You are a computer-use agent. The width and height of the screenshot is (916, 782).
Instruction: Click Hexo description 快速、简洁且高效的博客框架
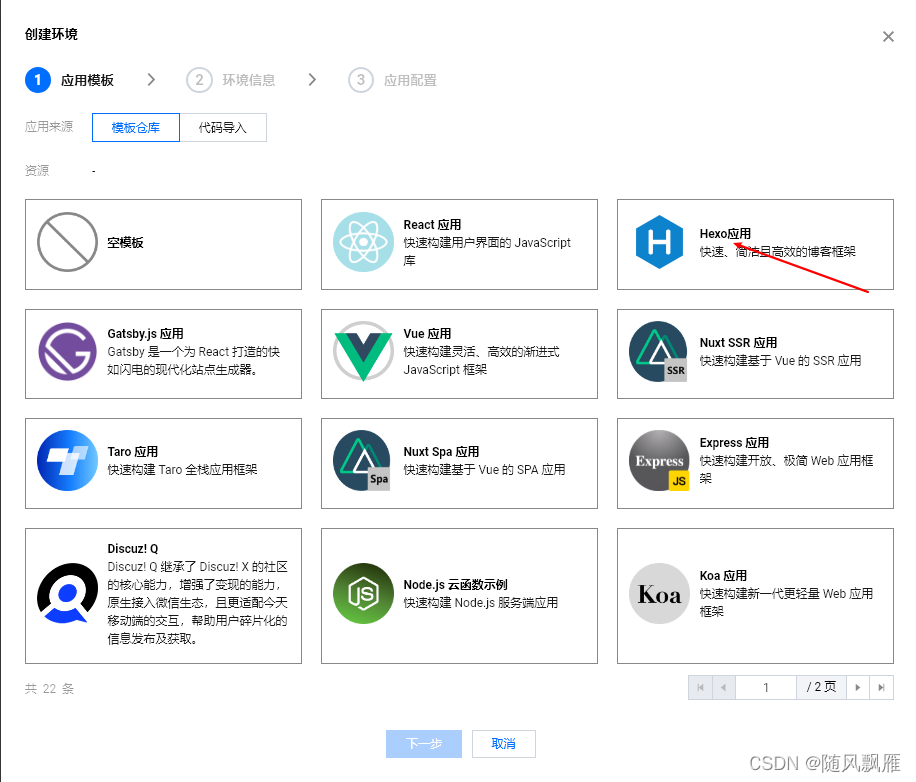tap(778, 252)
